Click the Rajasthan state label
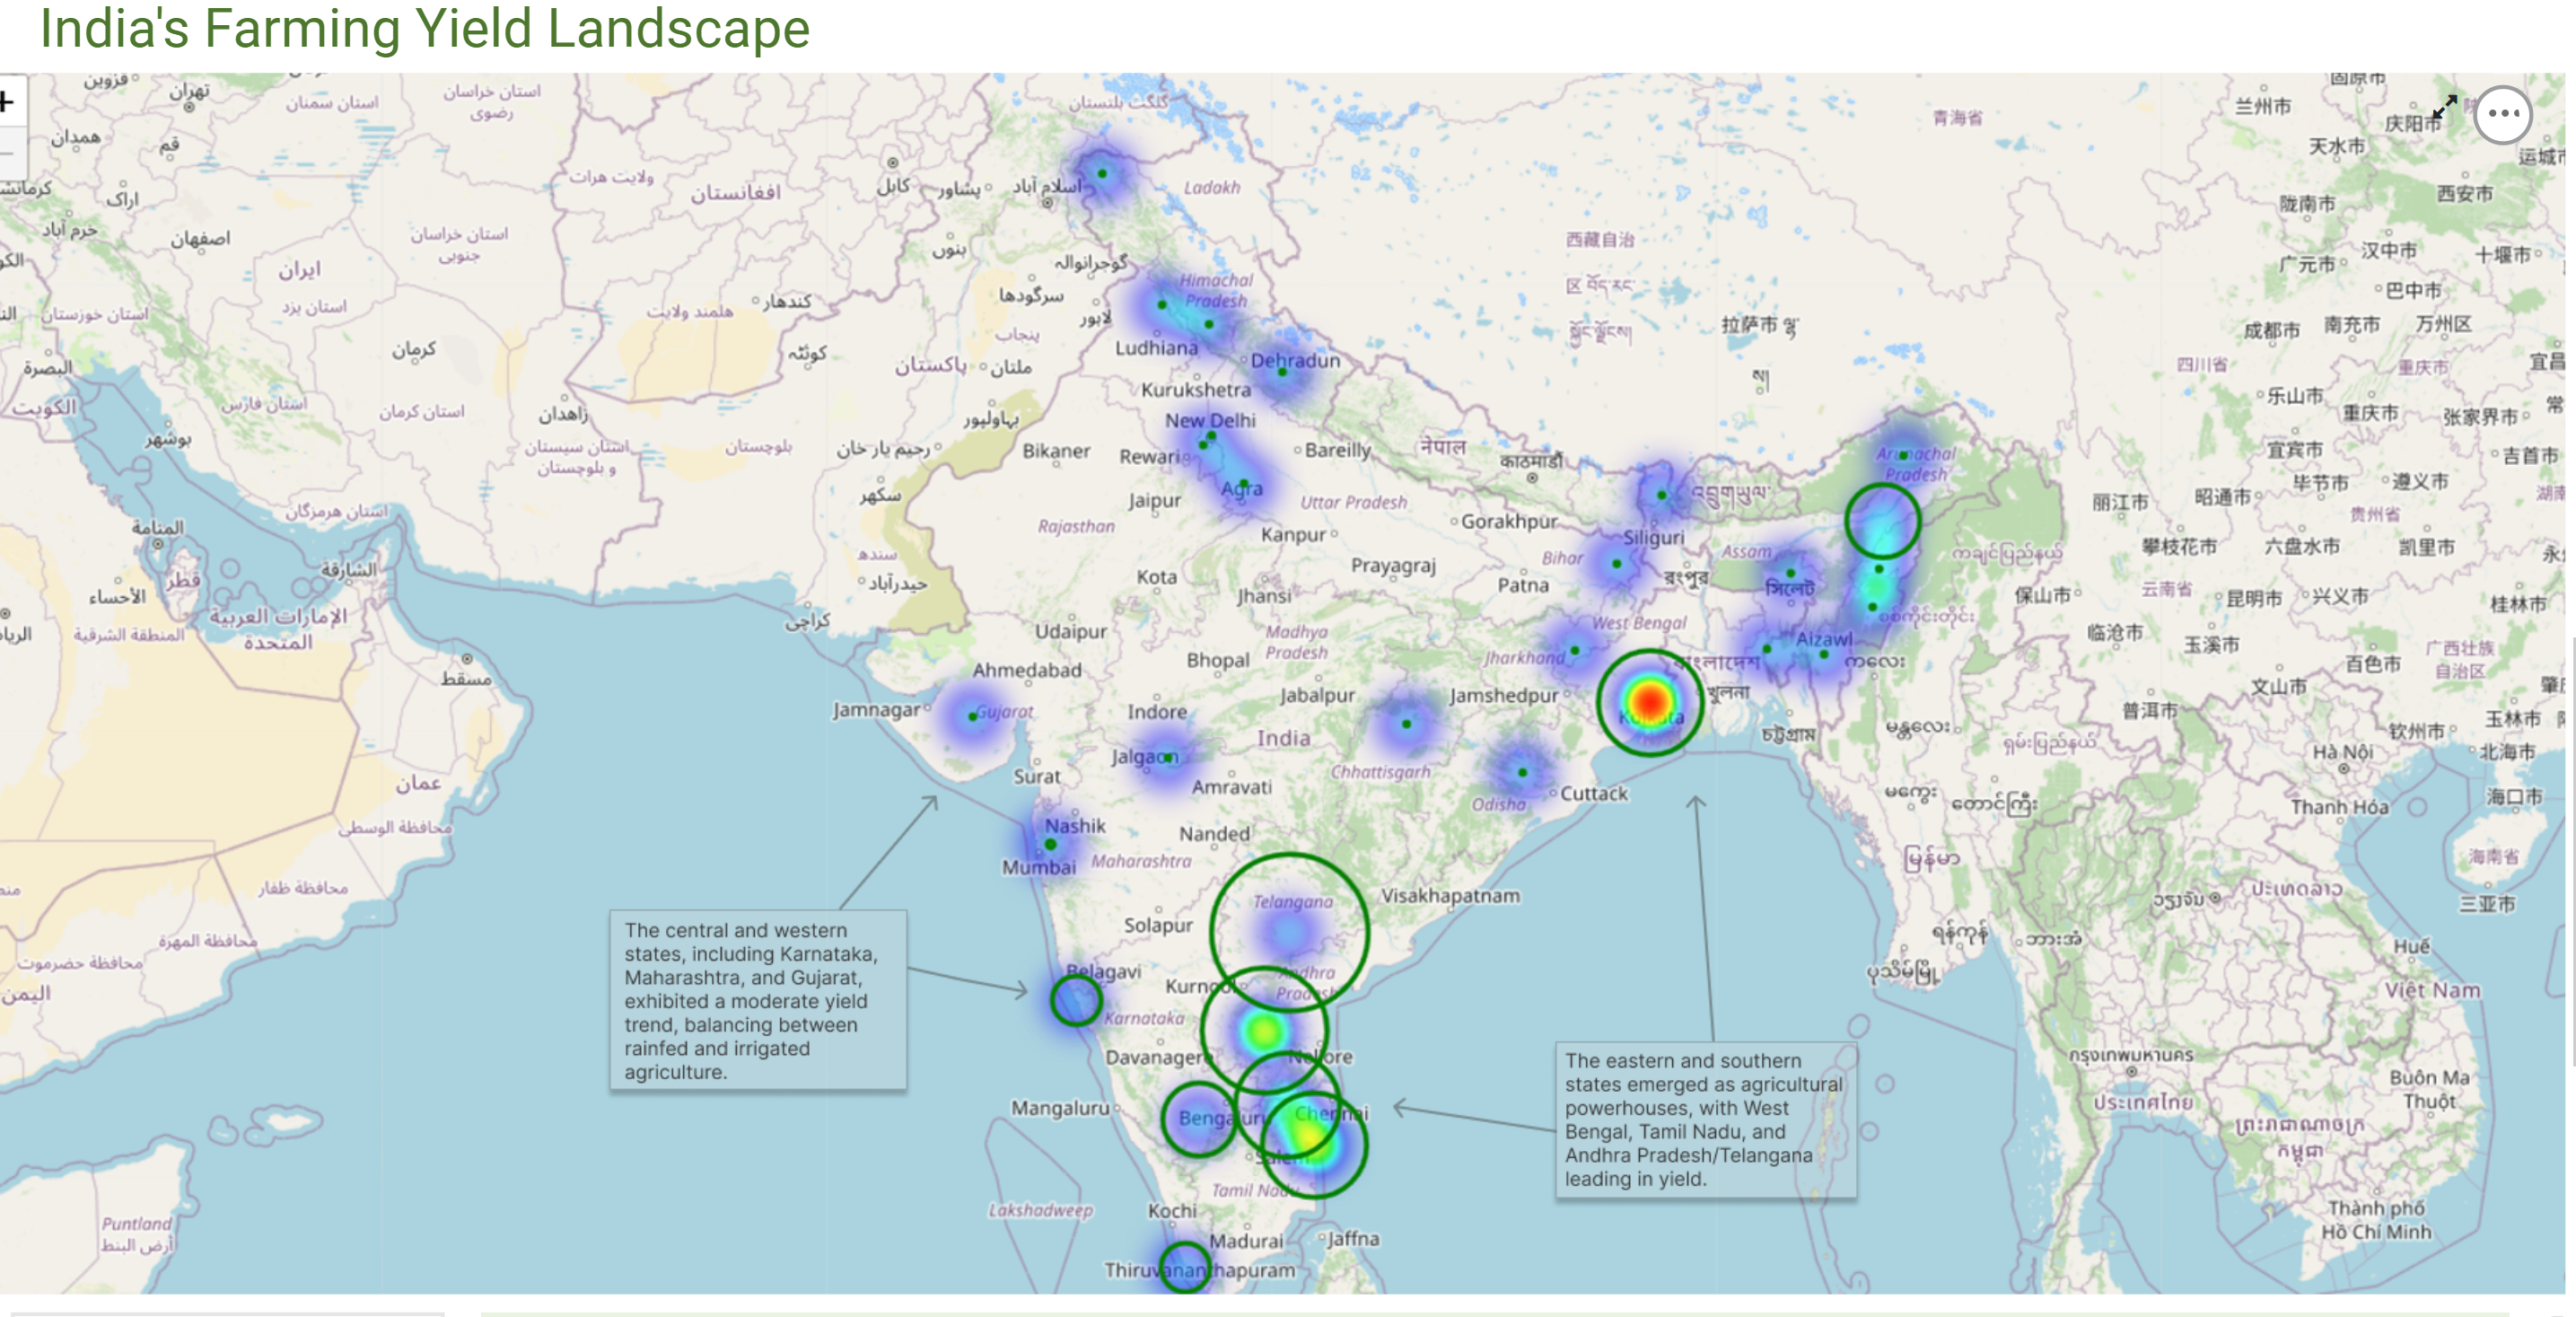The image size is (2576, 1317). pos(1076,526)
